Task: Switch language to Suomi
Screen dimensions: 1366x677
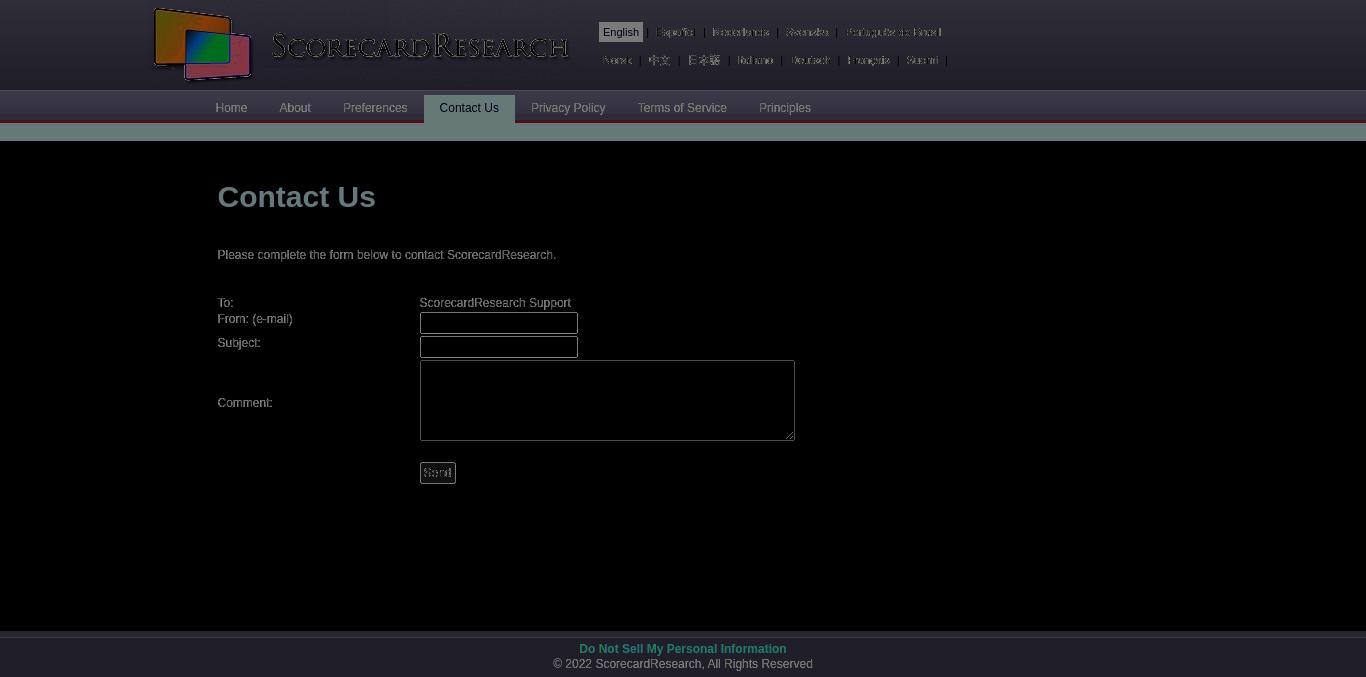Action: 922,60
